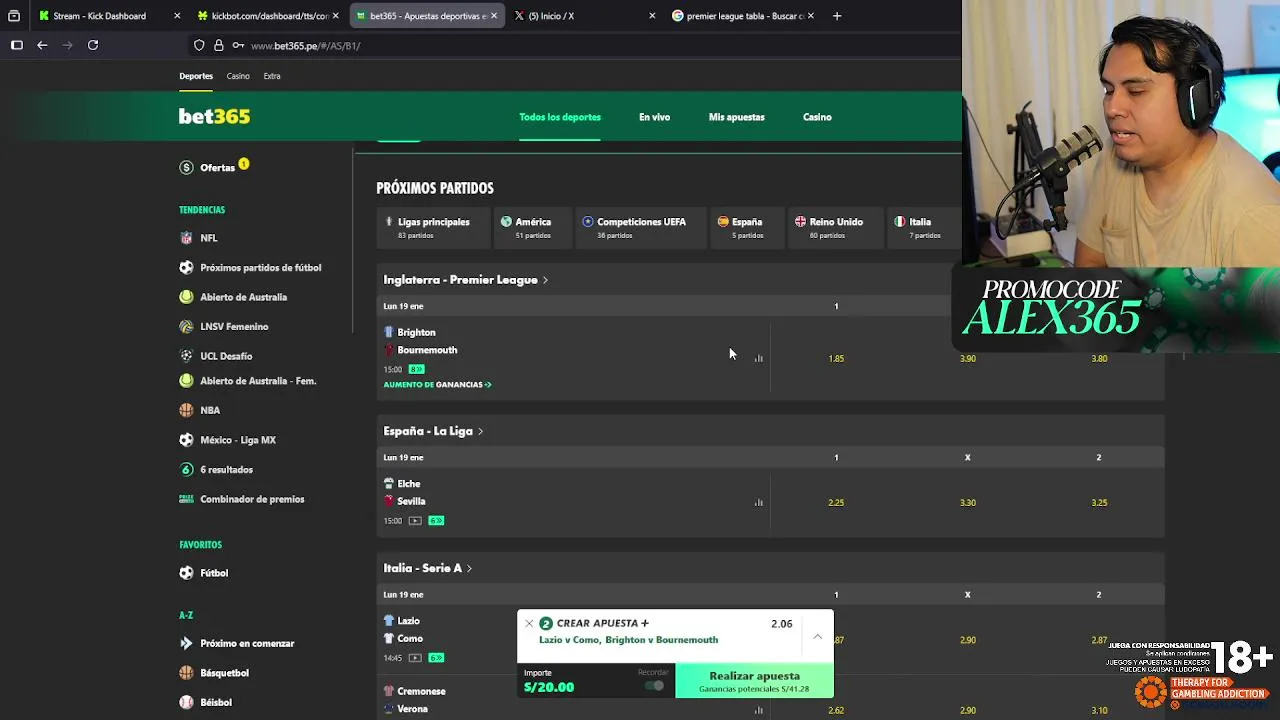Go back with the browser back arrow
Viewport: 1280px width, 720px height.
point(42,45)
